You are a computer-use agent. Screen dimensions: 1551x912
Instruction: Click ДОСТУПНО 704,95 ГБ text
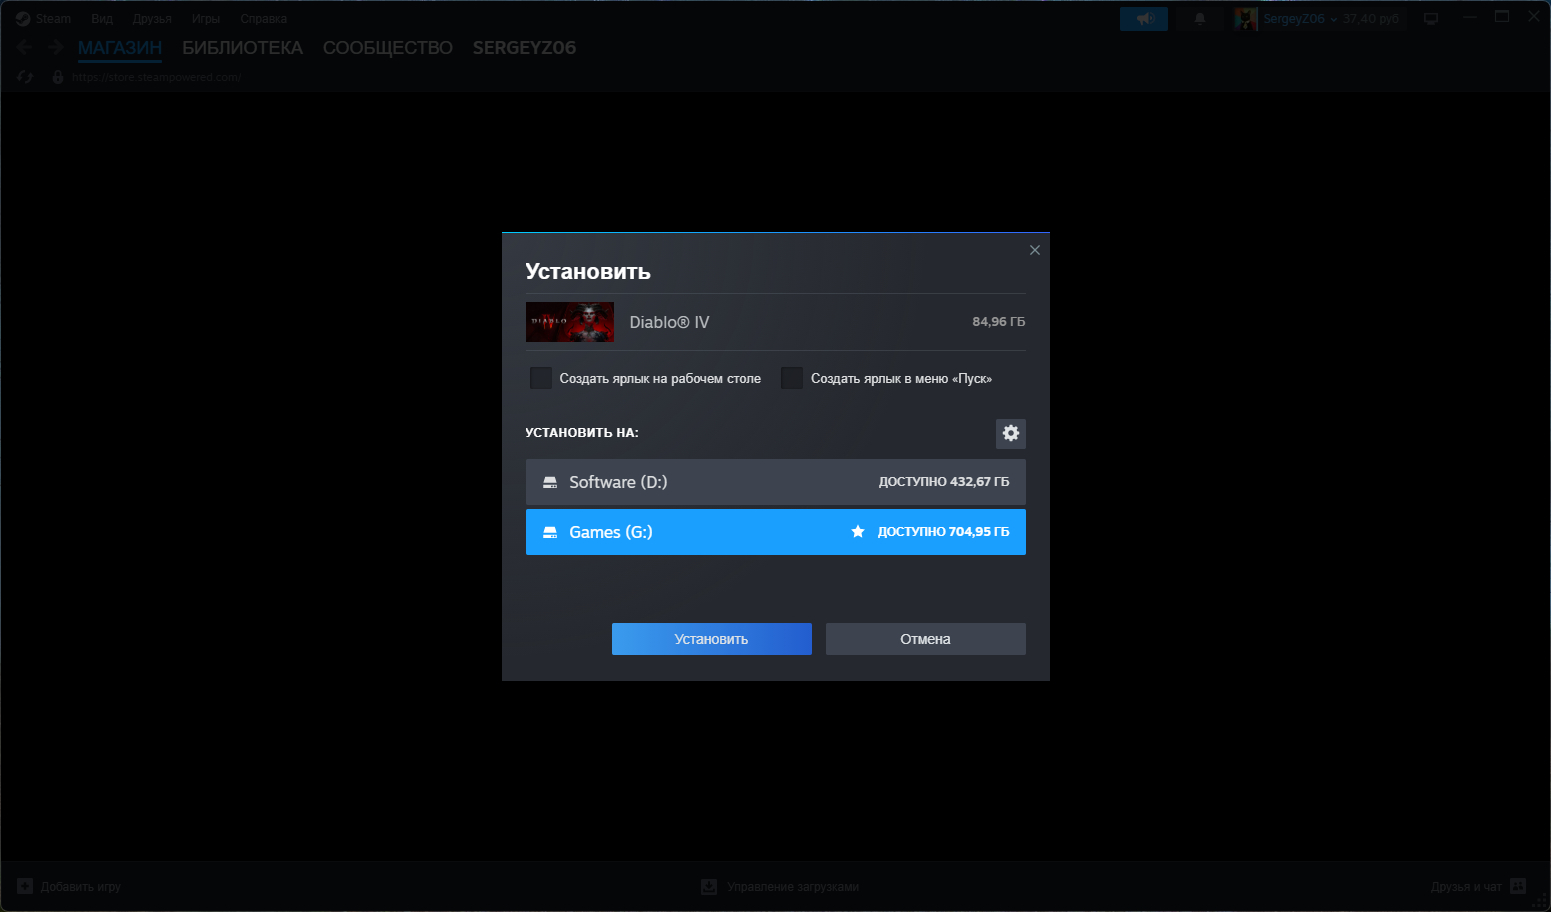[944, 532]
